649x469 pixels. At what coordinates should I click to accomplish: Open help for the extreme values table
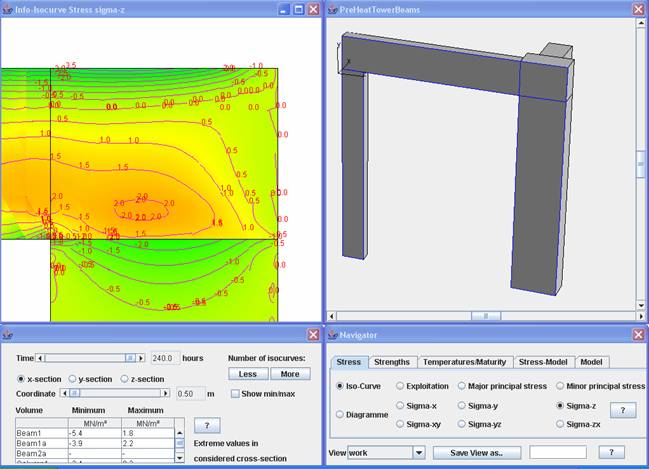207,425
